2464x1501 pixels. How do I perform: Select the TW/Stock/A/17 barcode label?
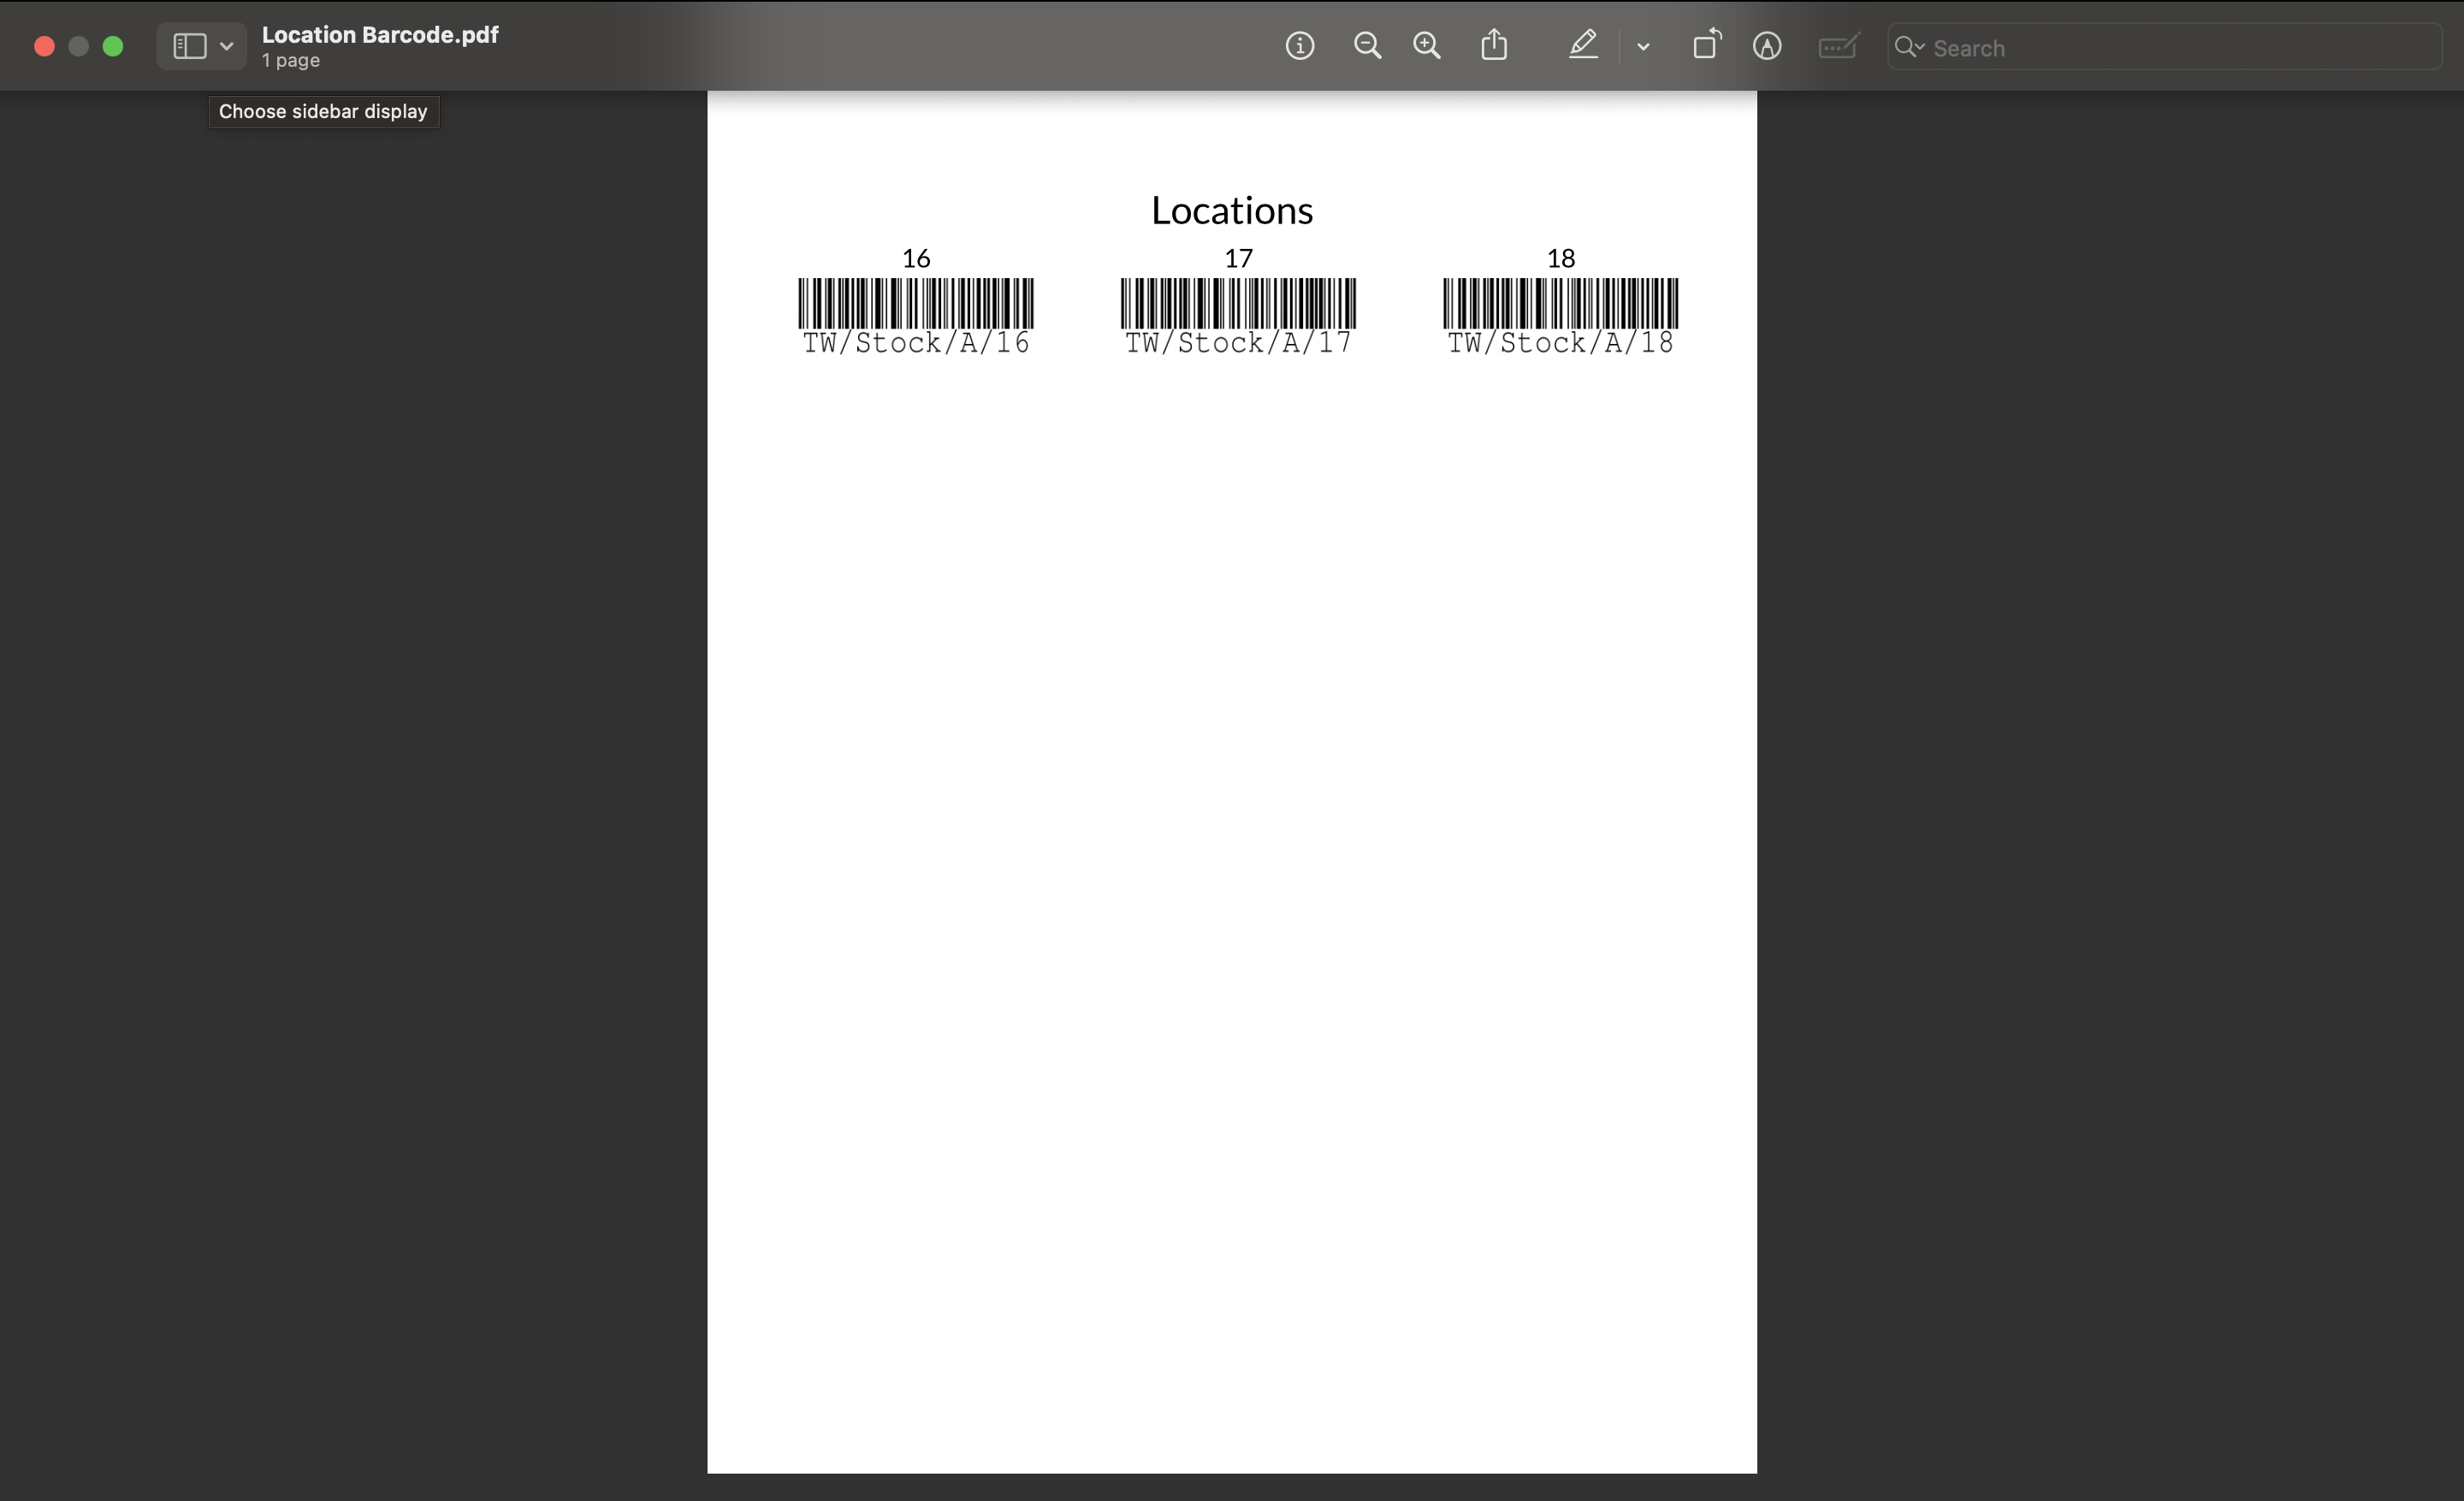tap(1237, 300)
